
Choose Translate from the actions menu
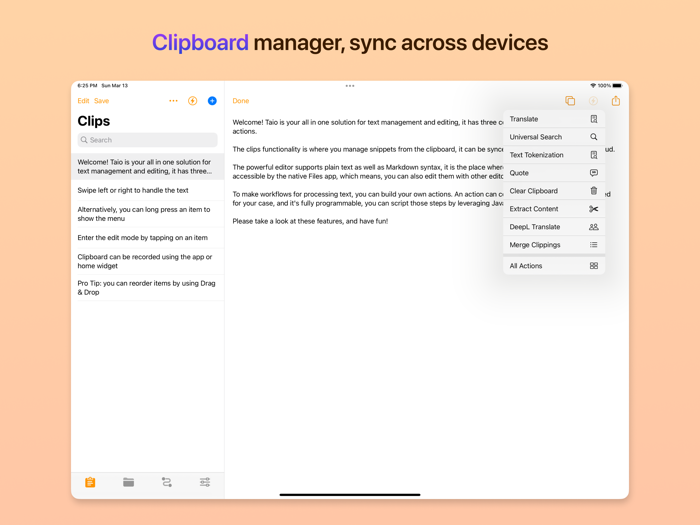554,119
